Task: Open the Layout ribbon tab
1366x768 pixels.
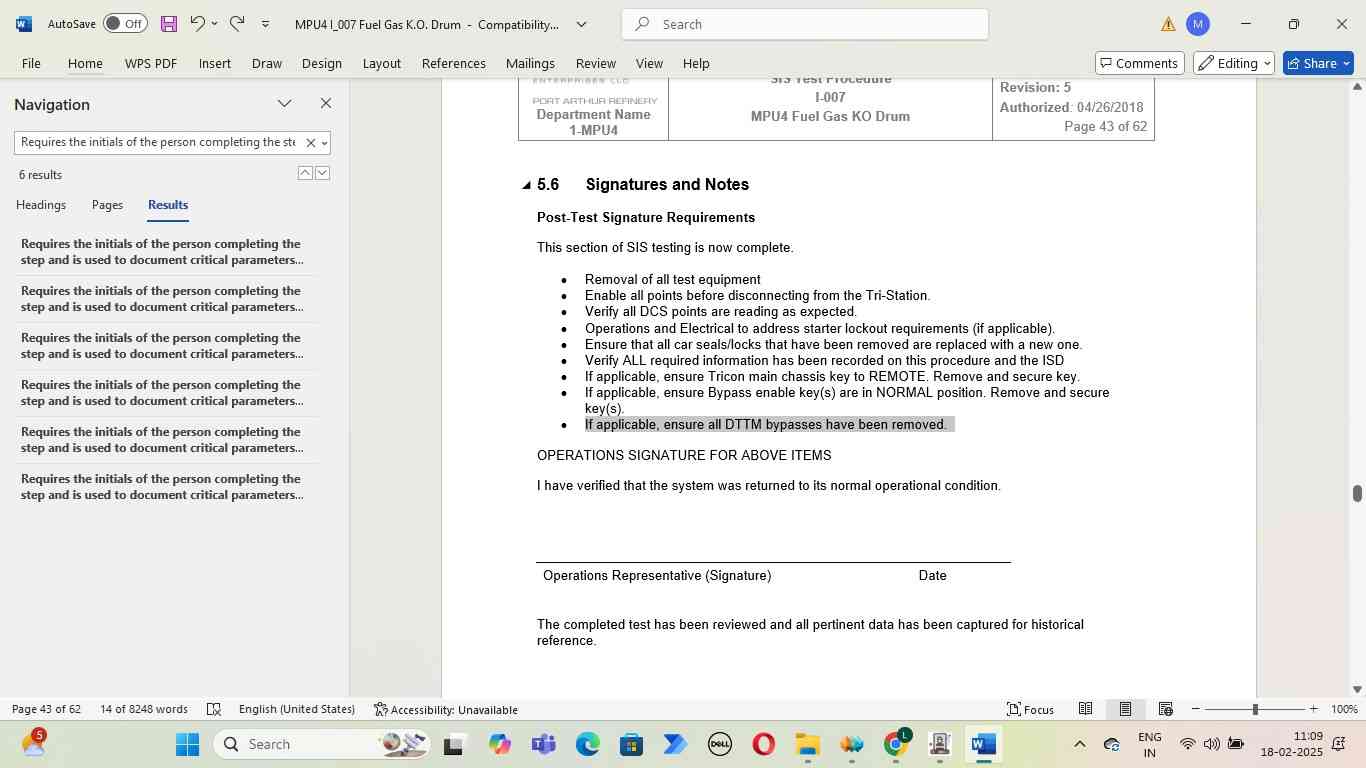Action: 382,63
